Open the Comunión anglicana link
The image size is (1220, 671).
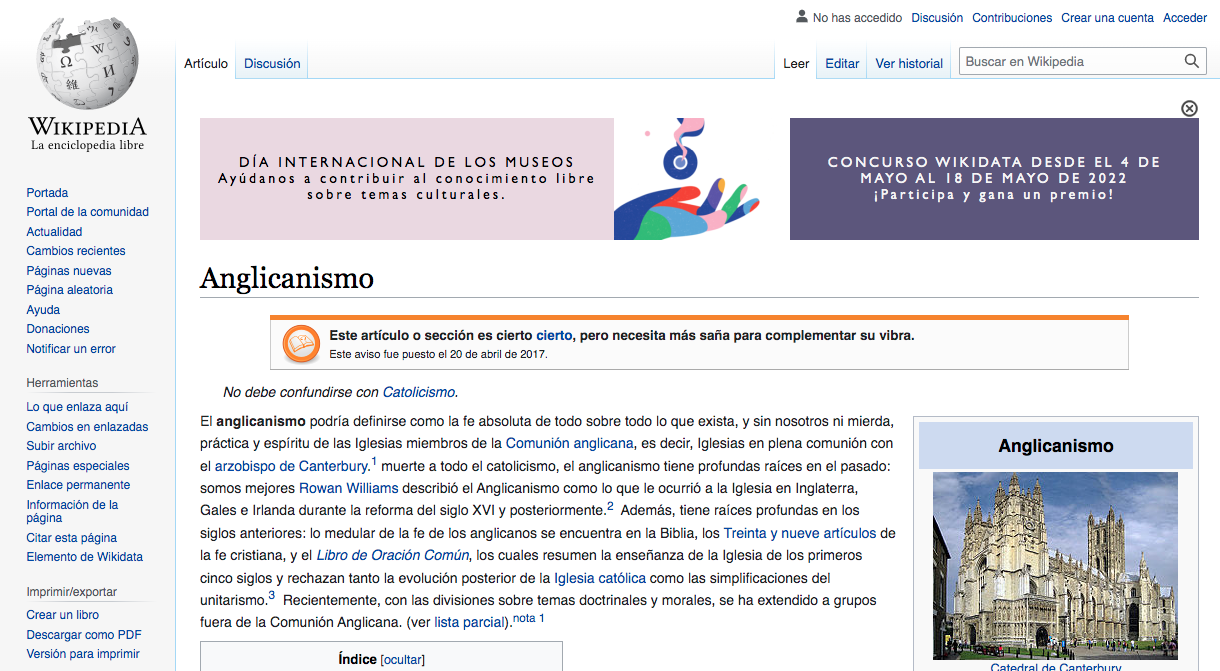tap(569, 443)
